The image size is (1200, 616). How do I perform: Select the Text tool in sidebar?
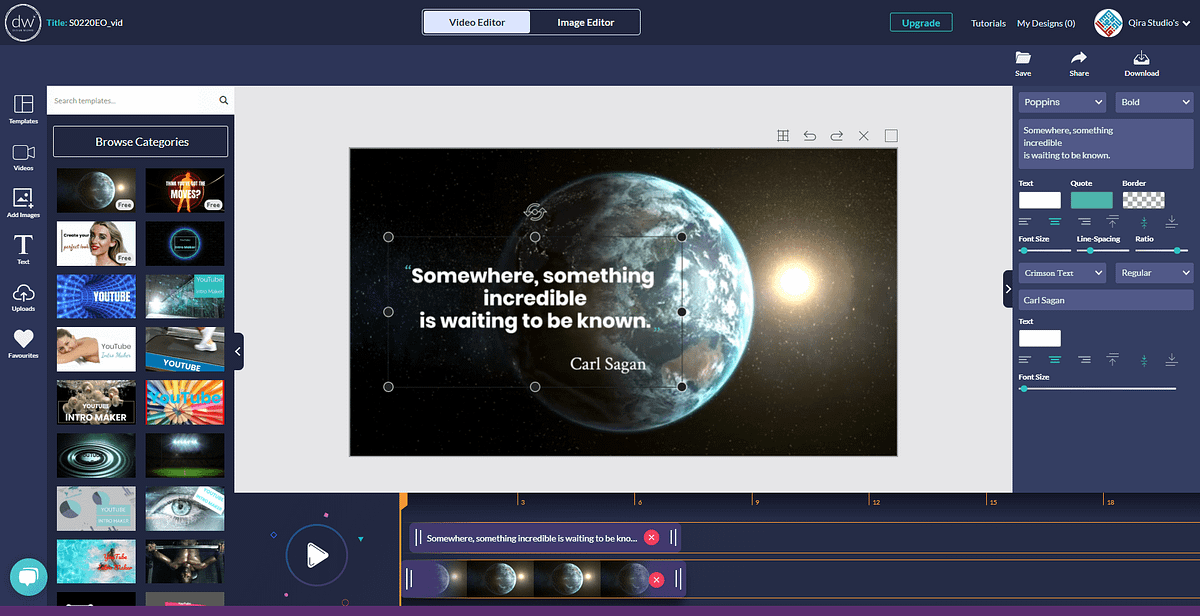coord(23,246)
